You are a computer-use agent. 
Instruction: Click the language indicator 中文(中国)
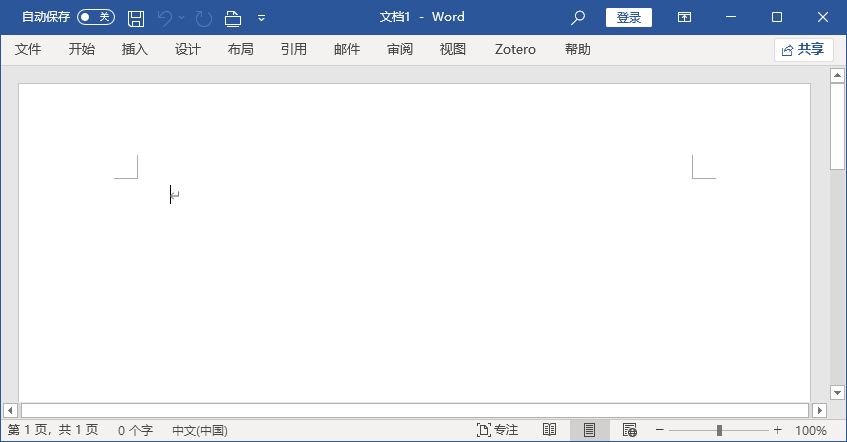coord(200,430)
